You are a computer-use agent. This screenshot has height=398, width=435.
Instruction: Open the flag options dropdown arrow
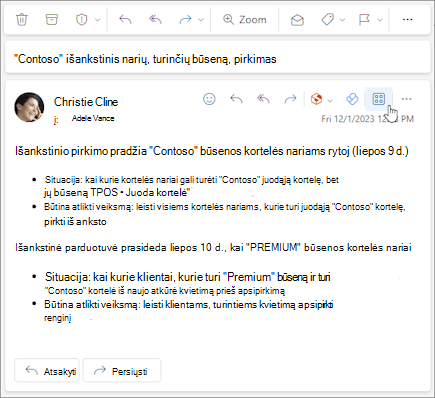tap(380, 20)
